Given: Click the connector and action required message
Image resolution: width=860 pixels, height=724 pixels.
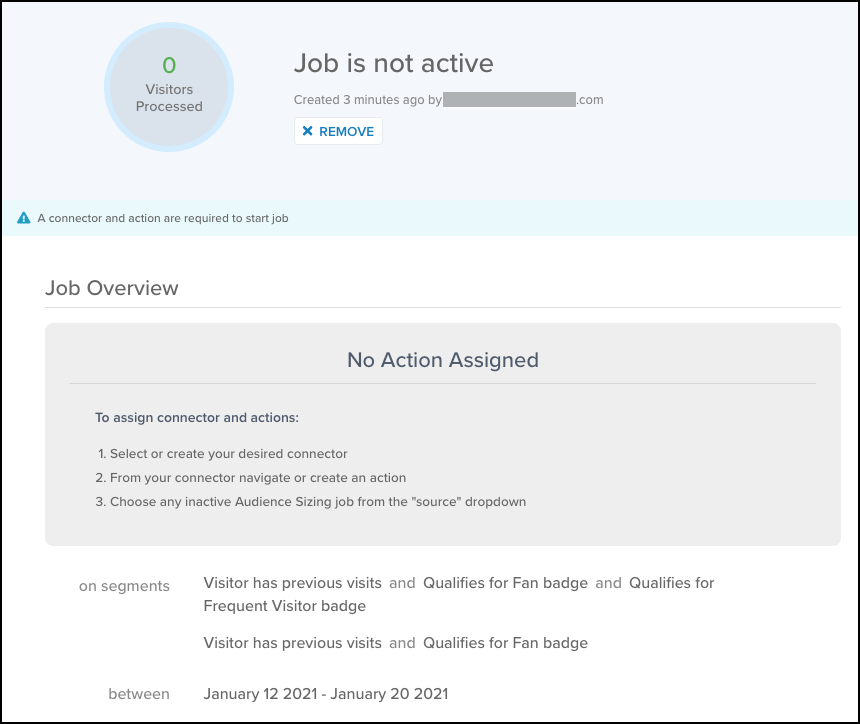Looking at the screenshot, I should click(163, 217).
